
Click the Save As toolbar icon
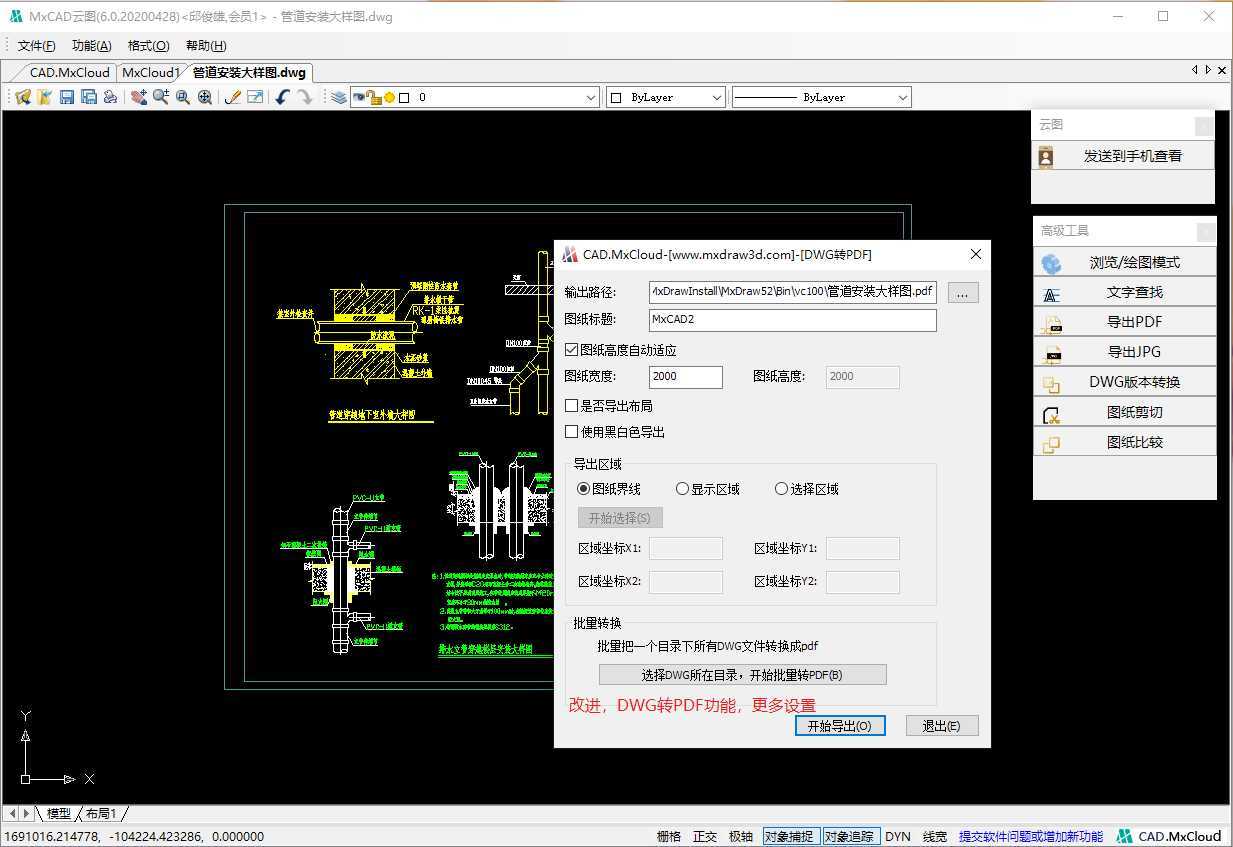(88, 97)
